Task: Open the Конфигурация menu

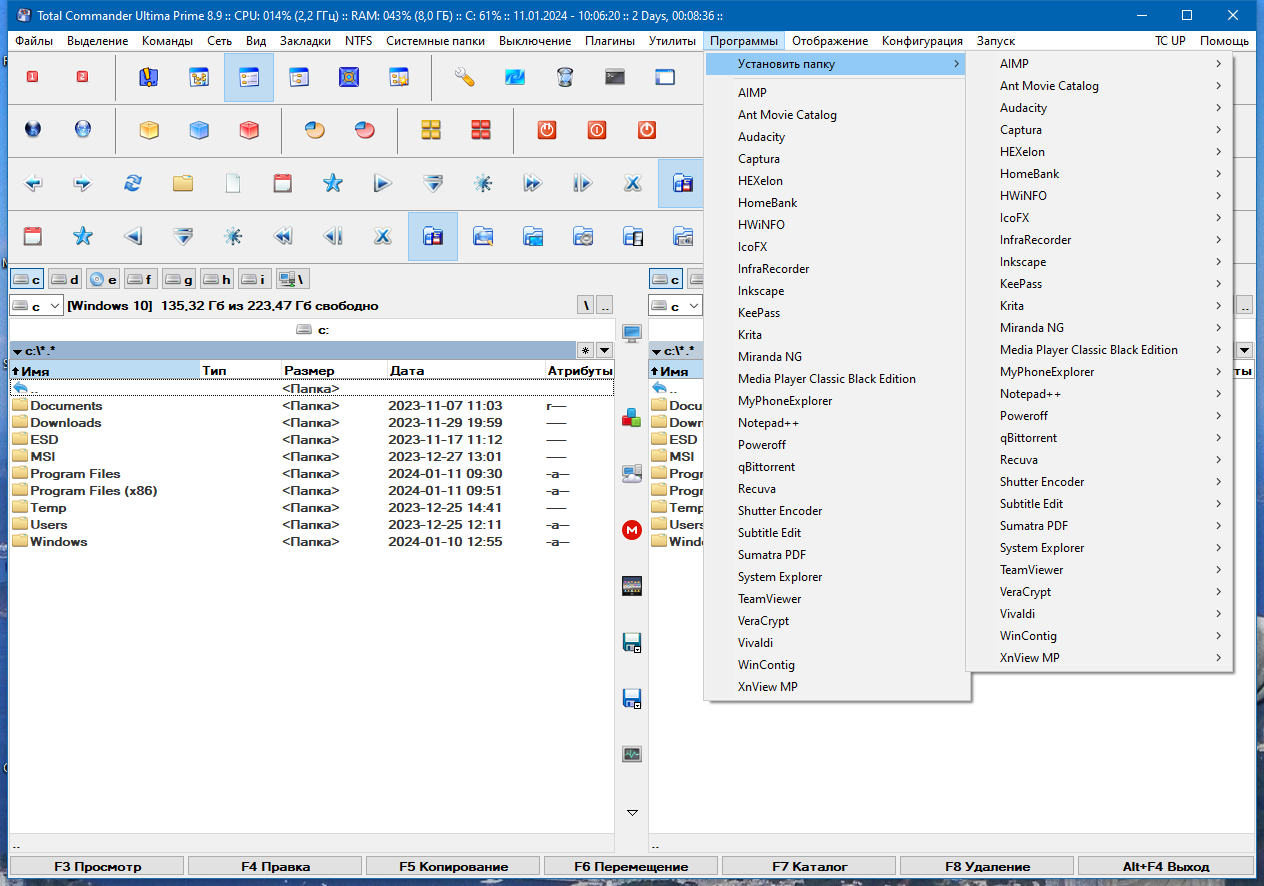Action: point(922,41)
